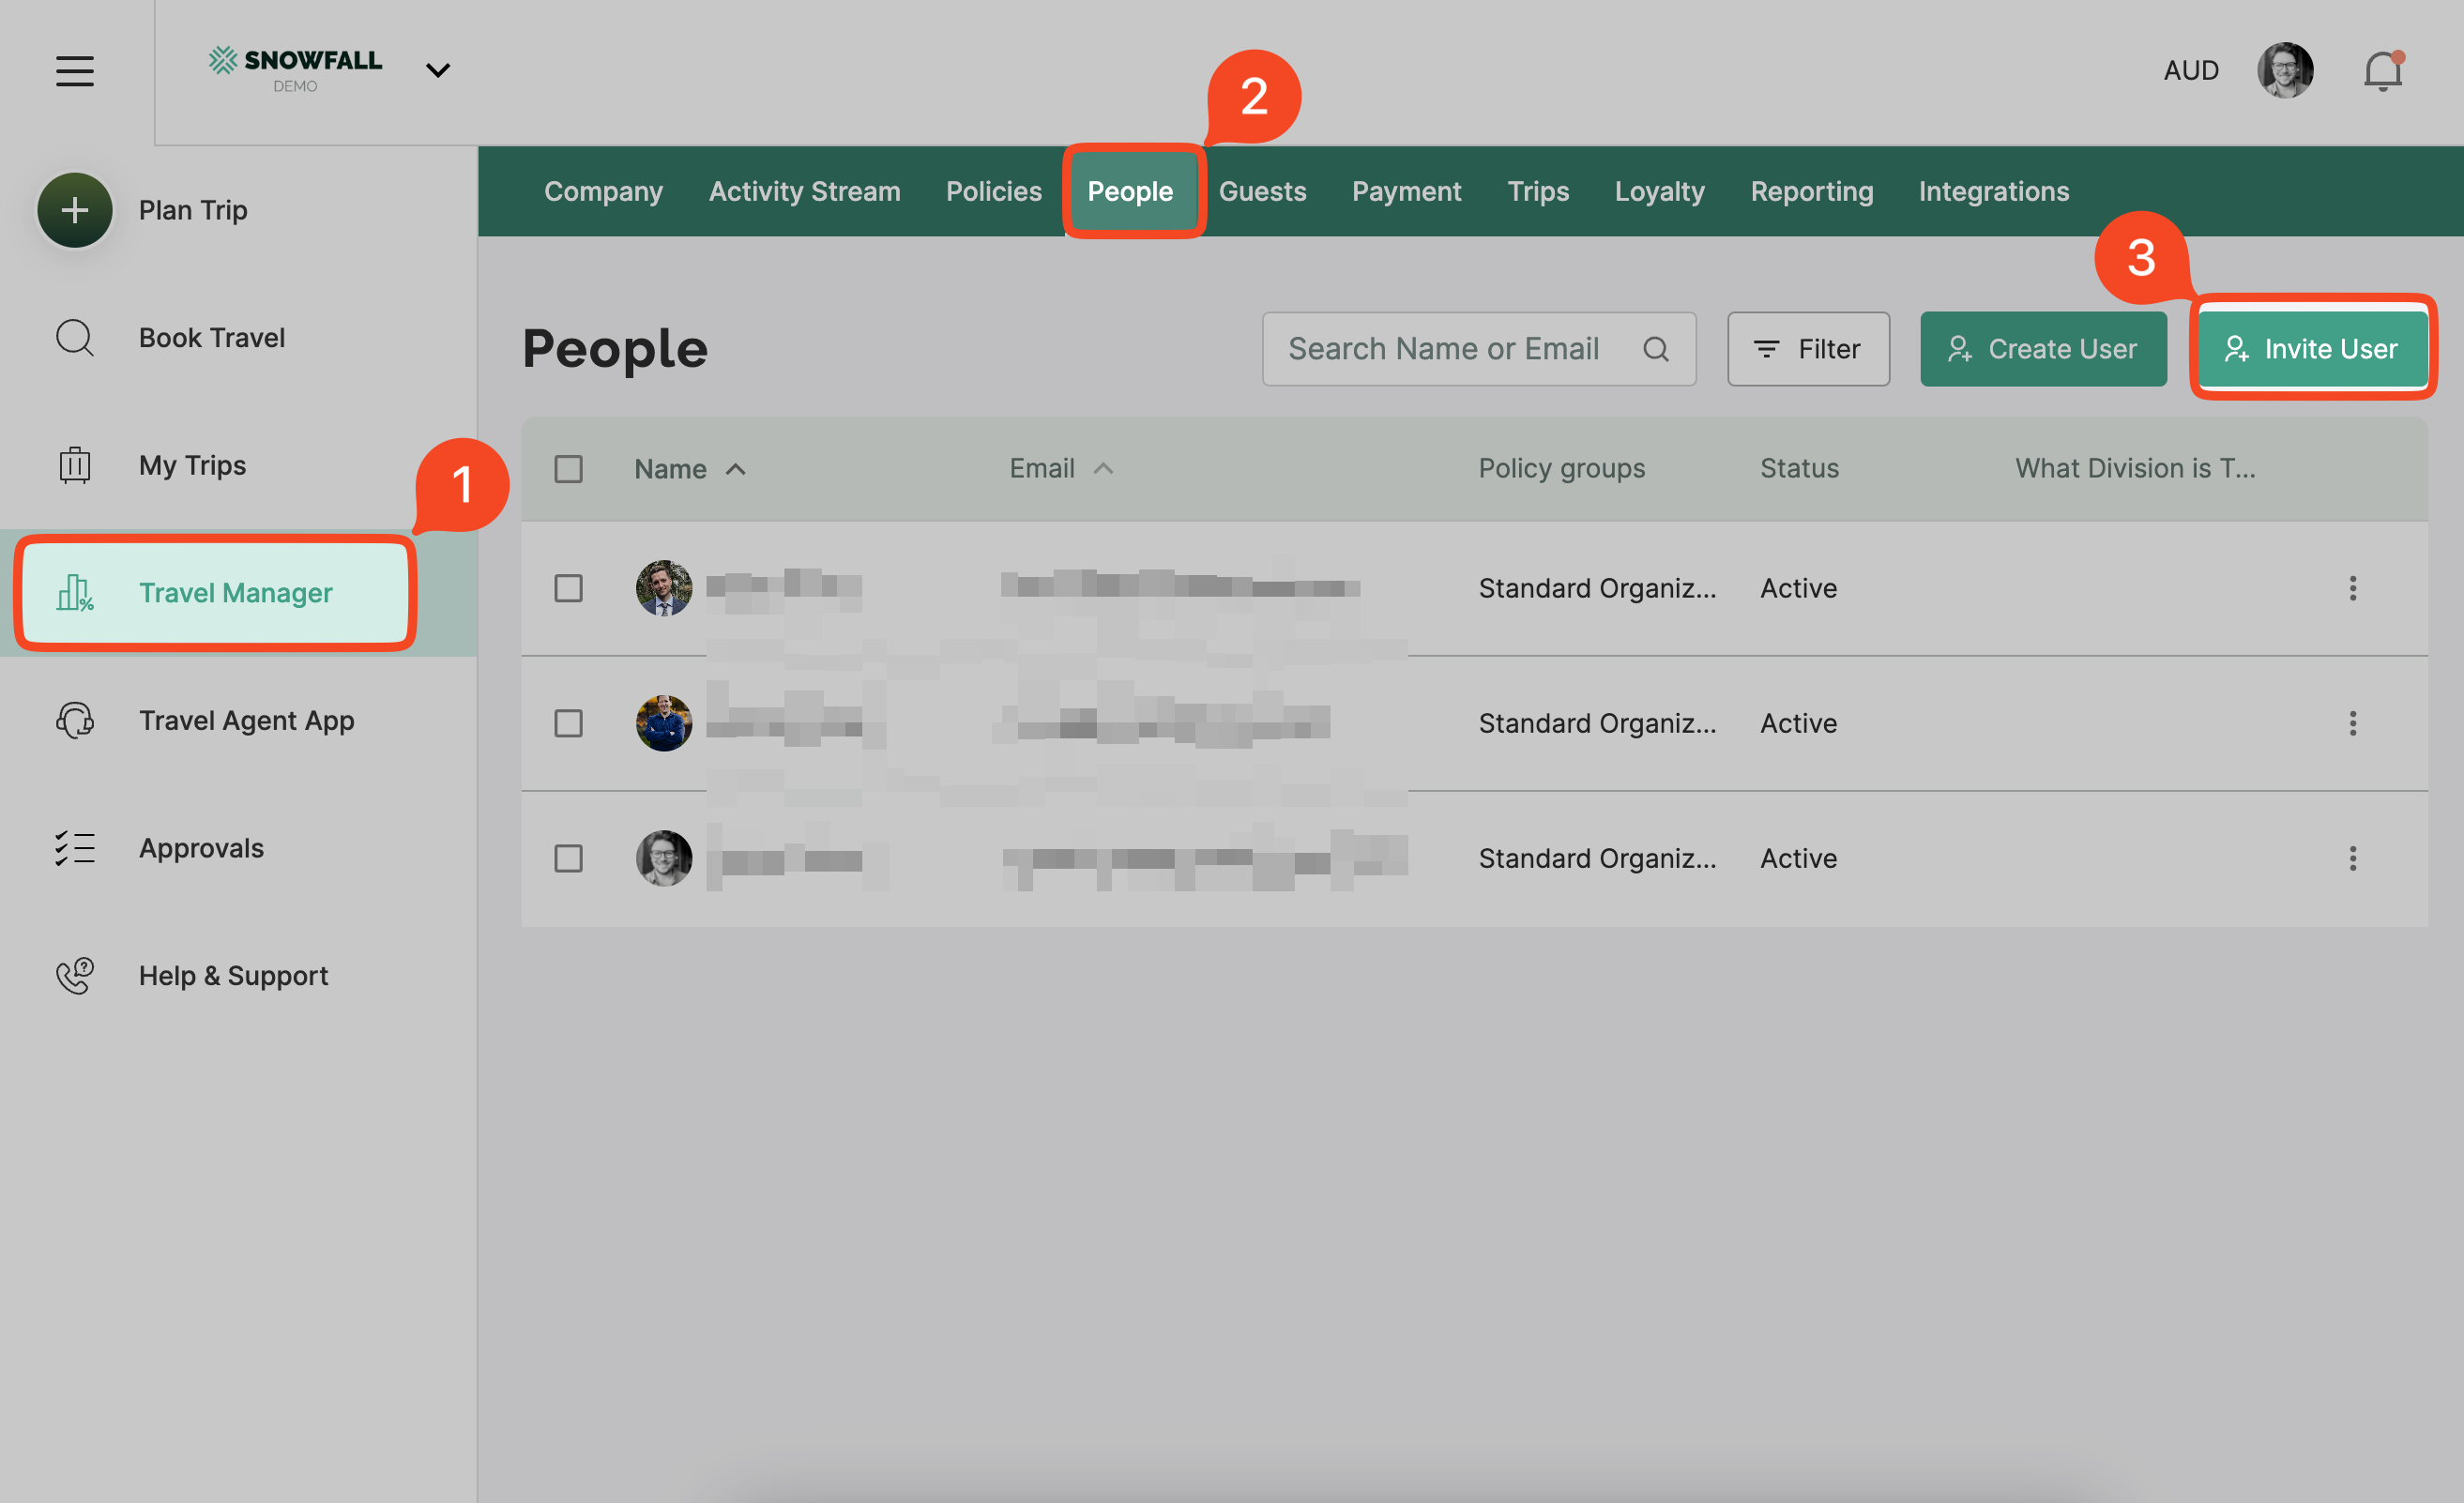The height and width of the screenshot is (1503, 2464).
Task: Open the Approvals section
Action: coord(202,848)
